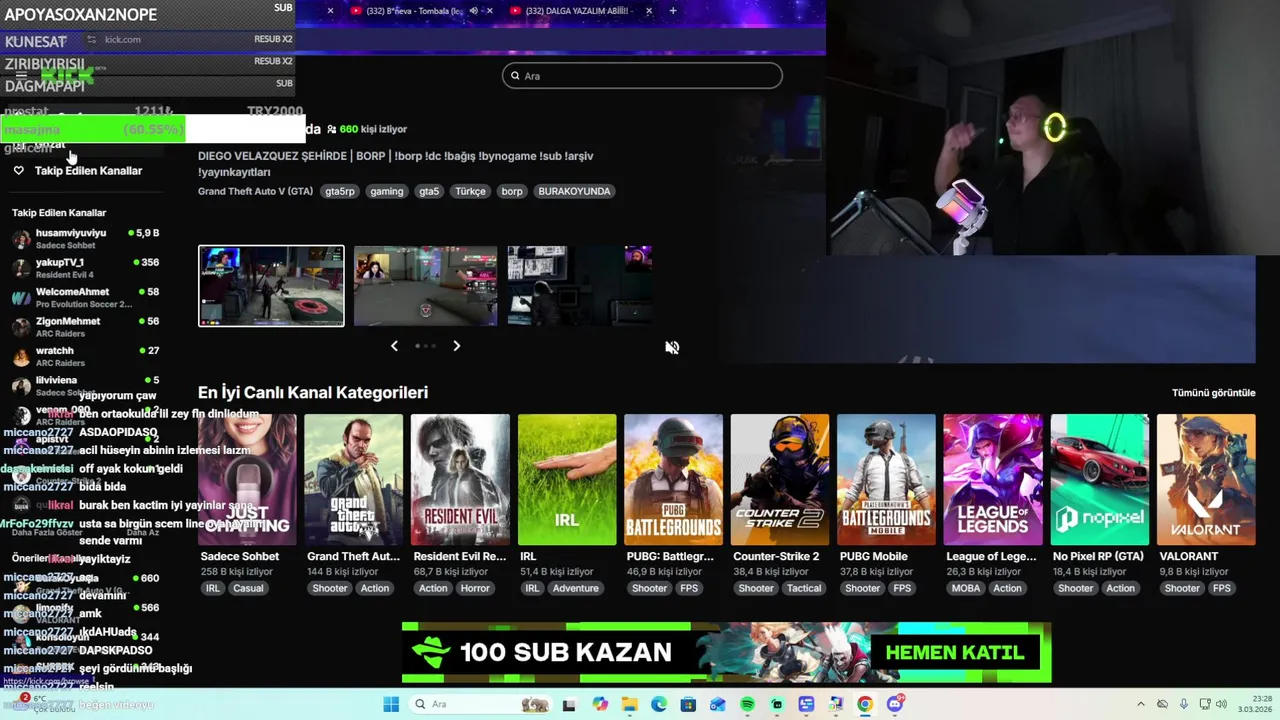Viewport: 1280px width, 720px height.
Task: Open yakupTV_1 channel avatar
Action: [x=21, y=268]
